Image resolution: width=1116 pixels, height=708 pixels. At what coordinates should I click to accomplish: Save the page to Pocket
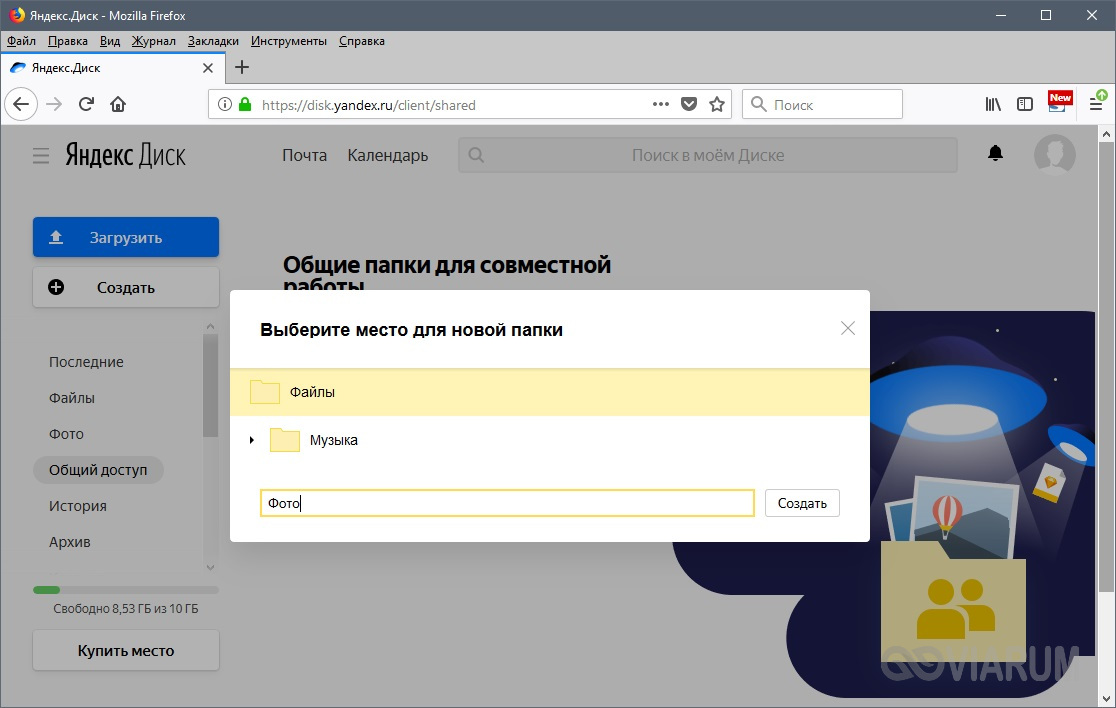coord(689,105)
